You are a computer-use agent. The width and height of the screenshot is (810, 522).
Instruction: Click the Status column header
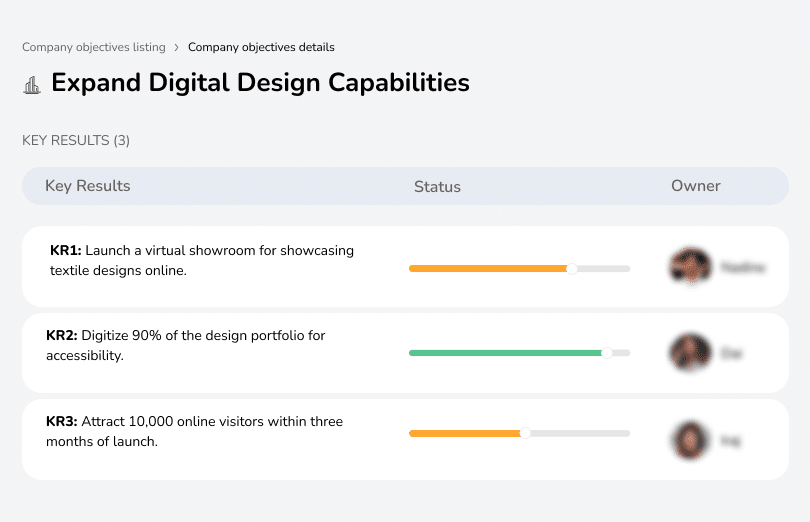point(437,187)
